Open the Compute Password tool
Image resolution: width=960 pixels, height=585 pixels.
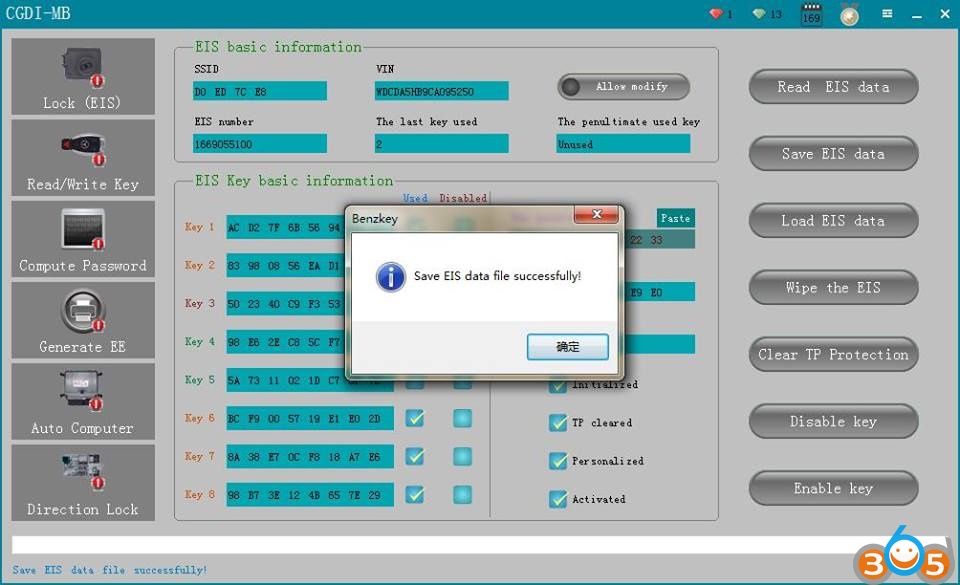[83, 239]
